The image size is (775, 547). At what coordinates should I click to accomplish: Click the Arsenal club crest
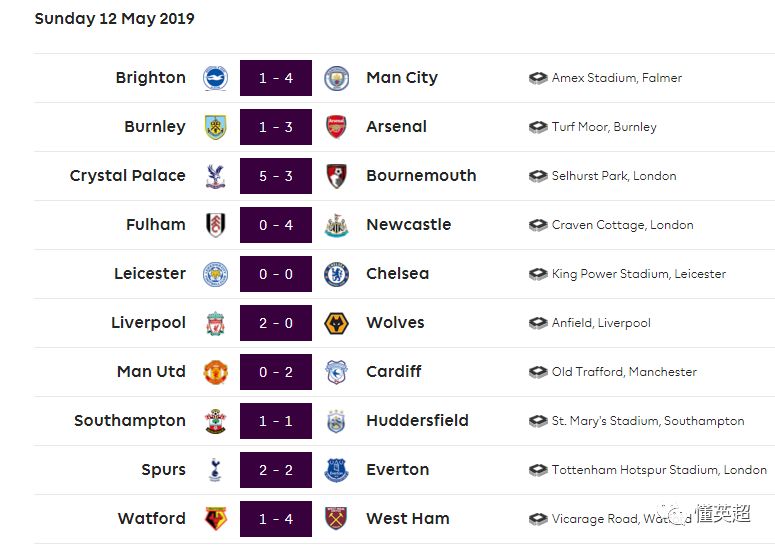(336, 126)
